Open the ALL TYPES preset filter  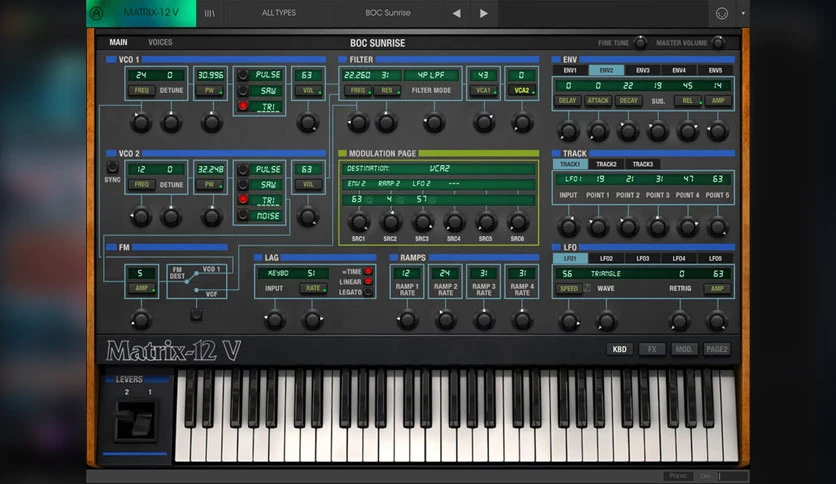279,13
